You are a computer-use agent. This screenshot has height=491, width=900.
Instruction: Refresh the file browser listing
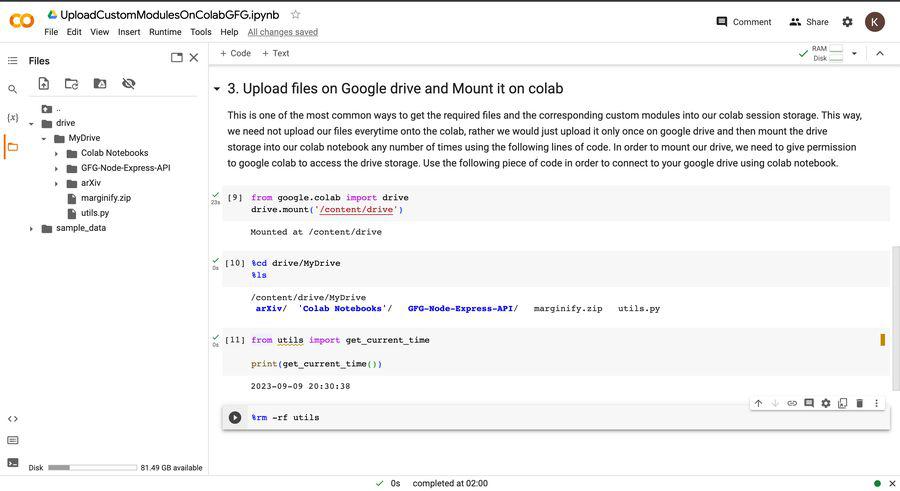(72, 84)
